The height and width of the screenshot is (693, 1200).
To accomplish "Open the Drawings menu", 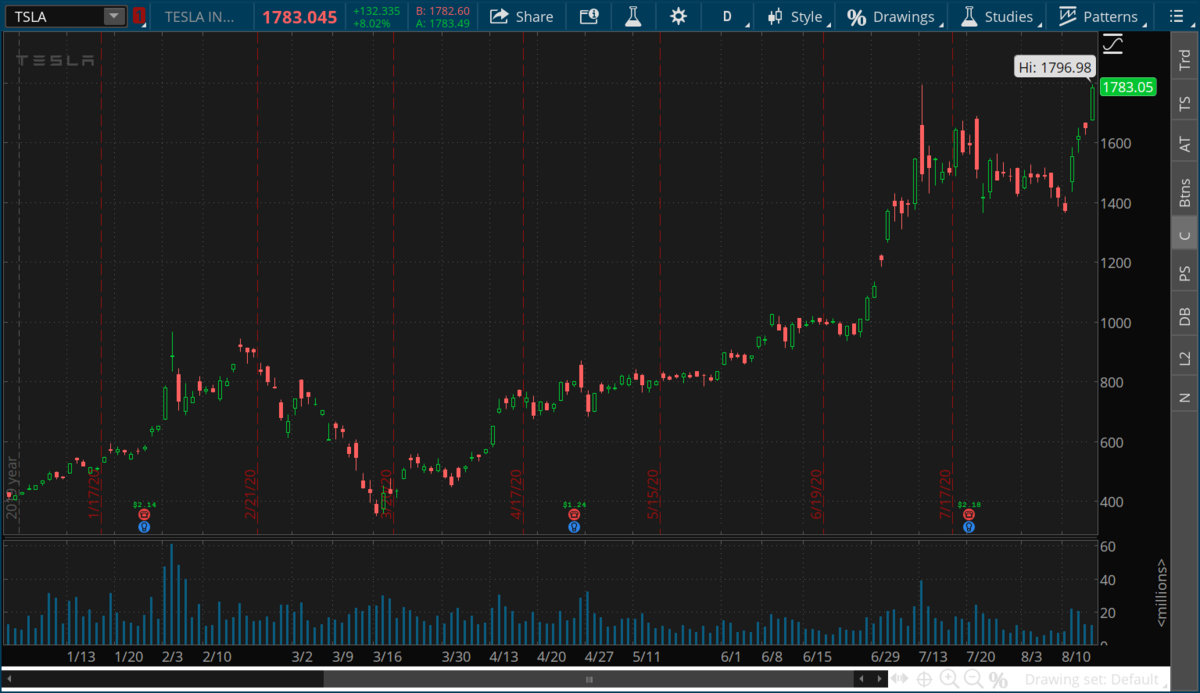I will [895, 16].
